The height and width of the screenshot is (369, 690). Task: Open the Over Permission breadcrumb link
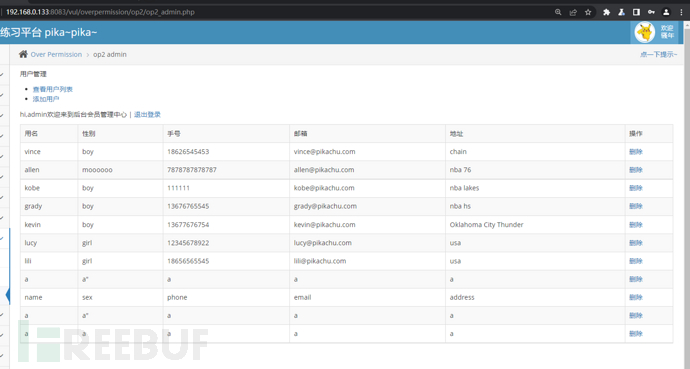point(56,55)
